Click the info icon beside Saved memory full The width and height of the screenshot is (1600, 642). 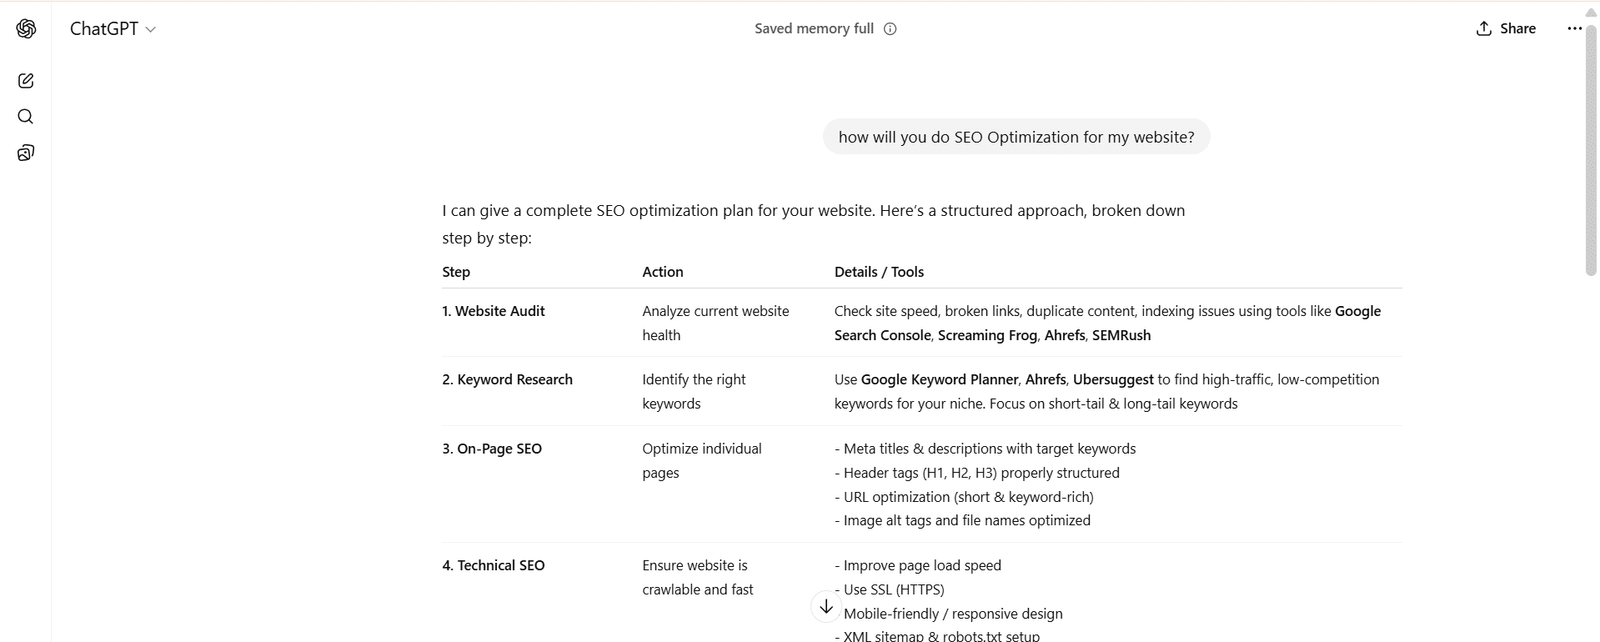tap(890, 29)
